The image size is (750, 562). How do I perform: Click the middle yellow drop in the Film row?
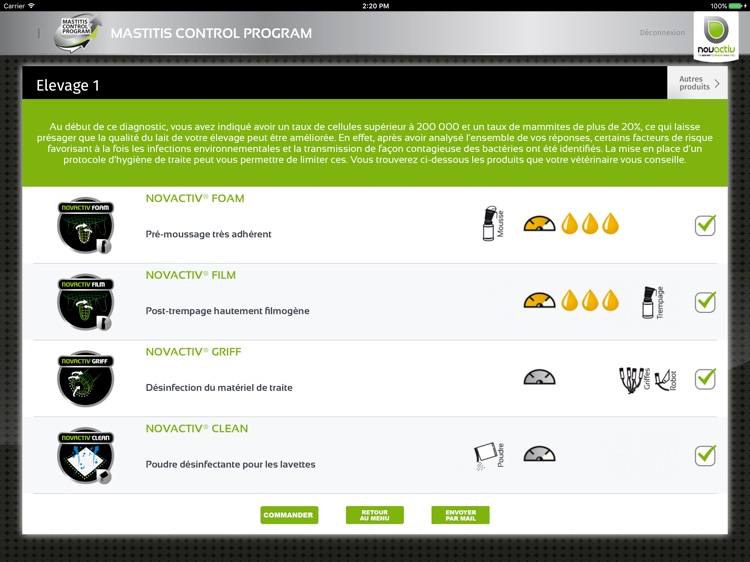pyautogui.click(x=590, y=300)
